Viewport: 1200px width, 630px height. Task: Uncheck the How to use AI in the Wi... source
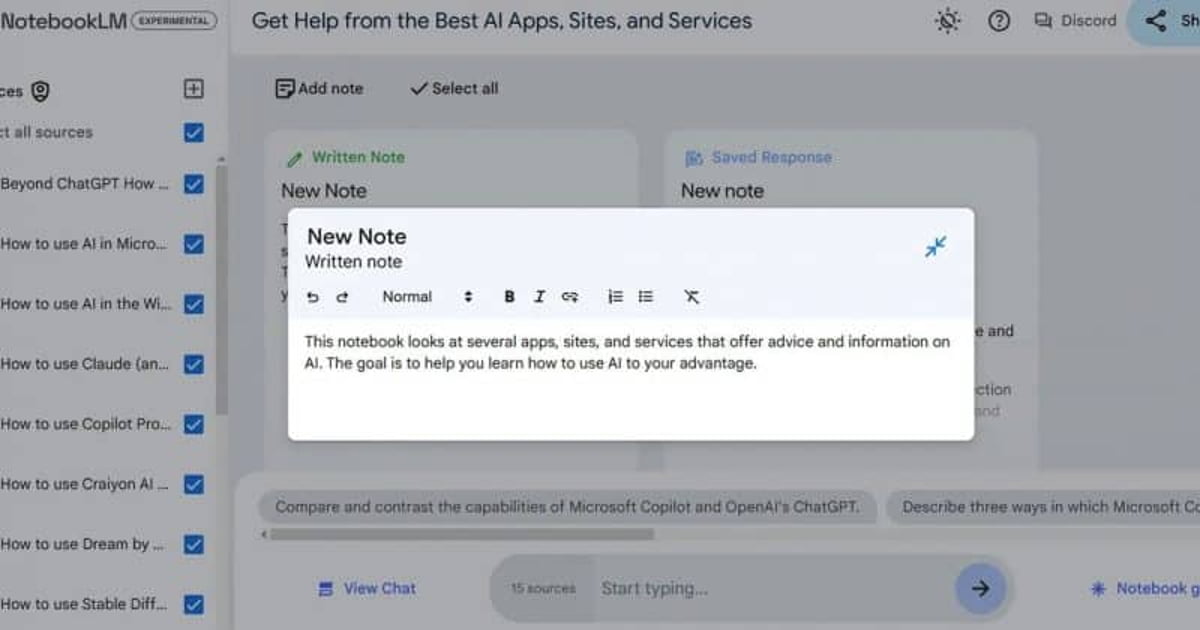pos(194,304)
